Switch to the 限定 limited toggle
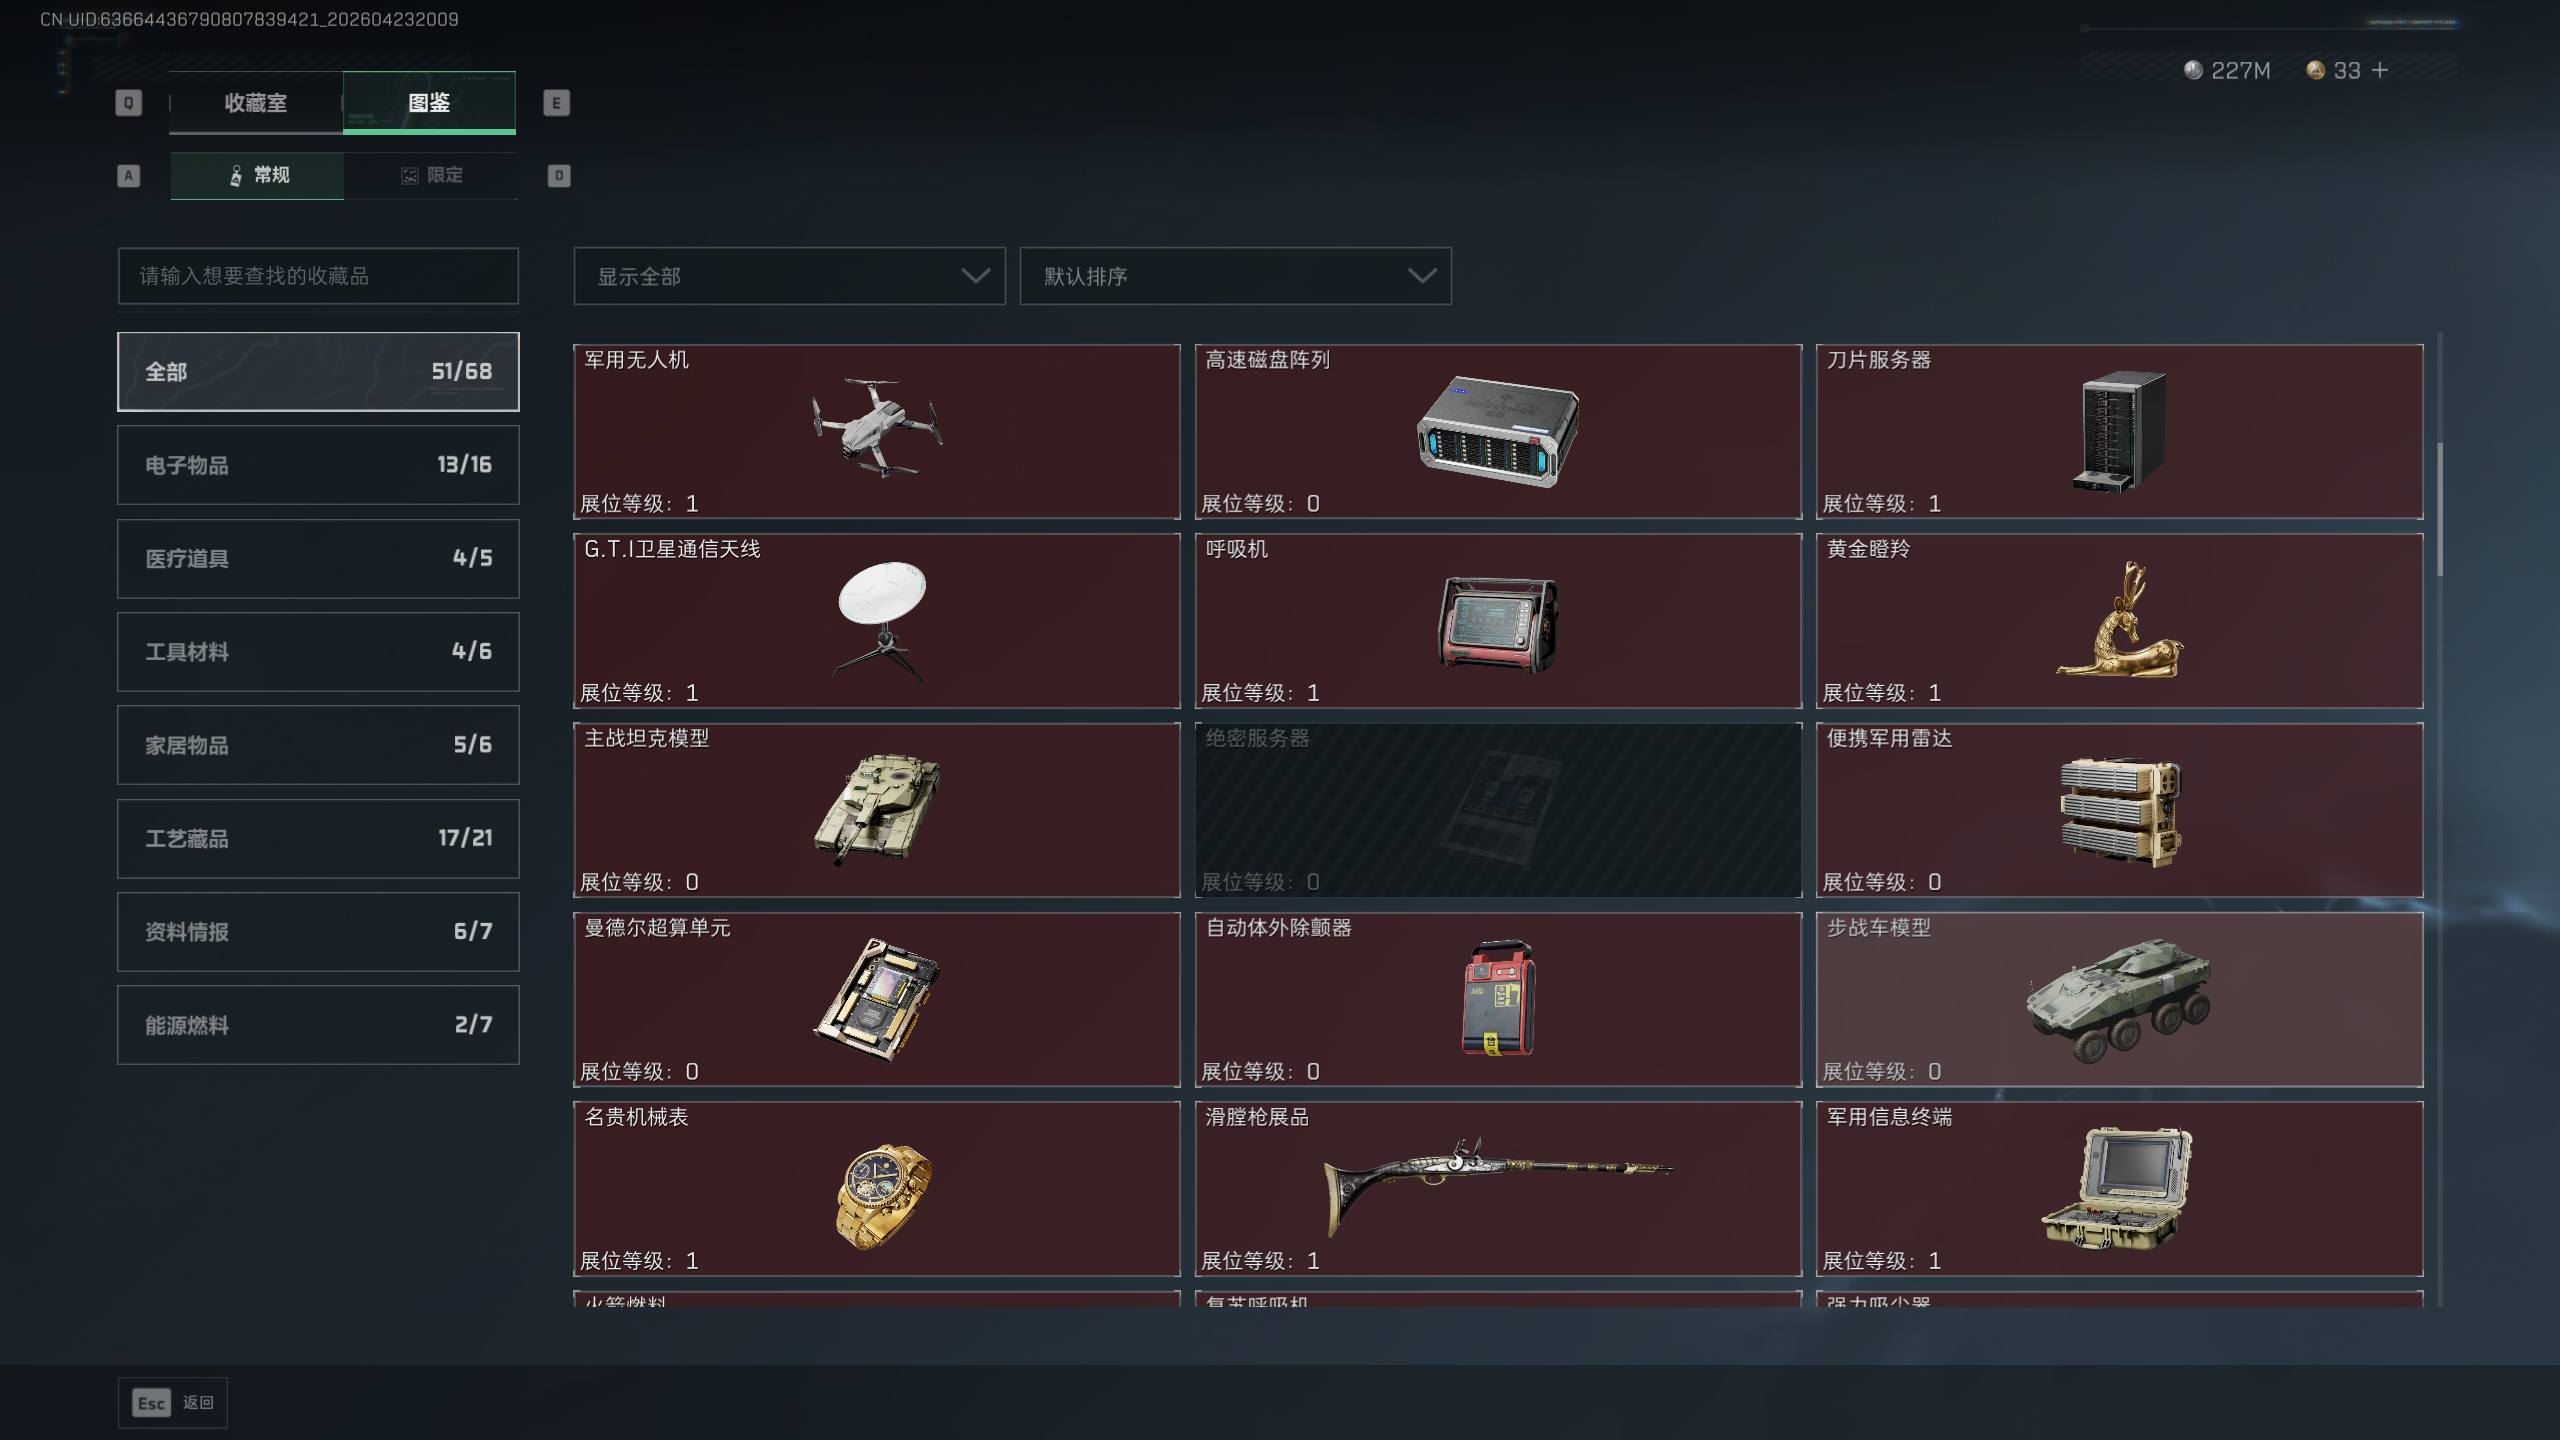This screenshot has height=1440, width=2560. point(431,176)
